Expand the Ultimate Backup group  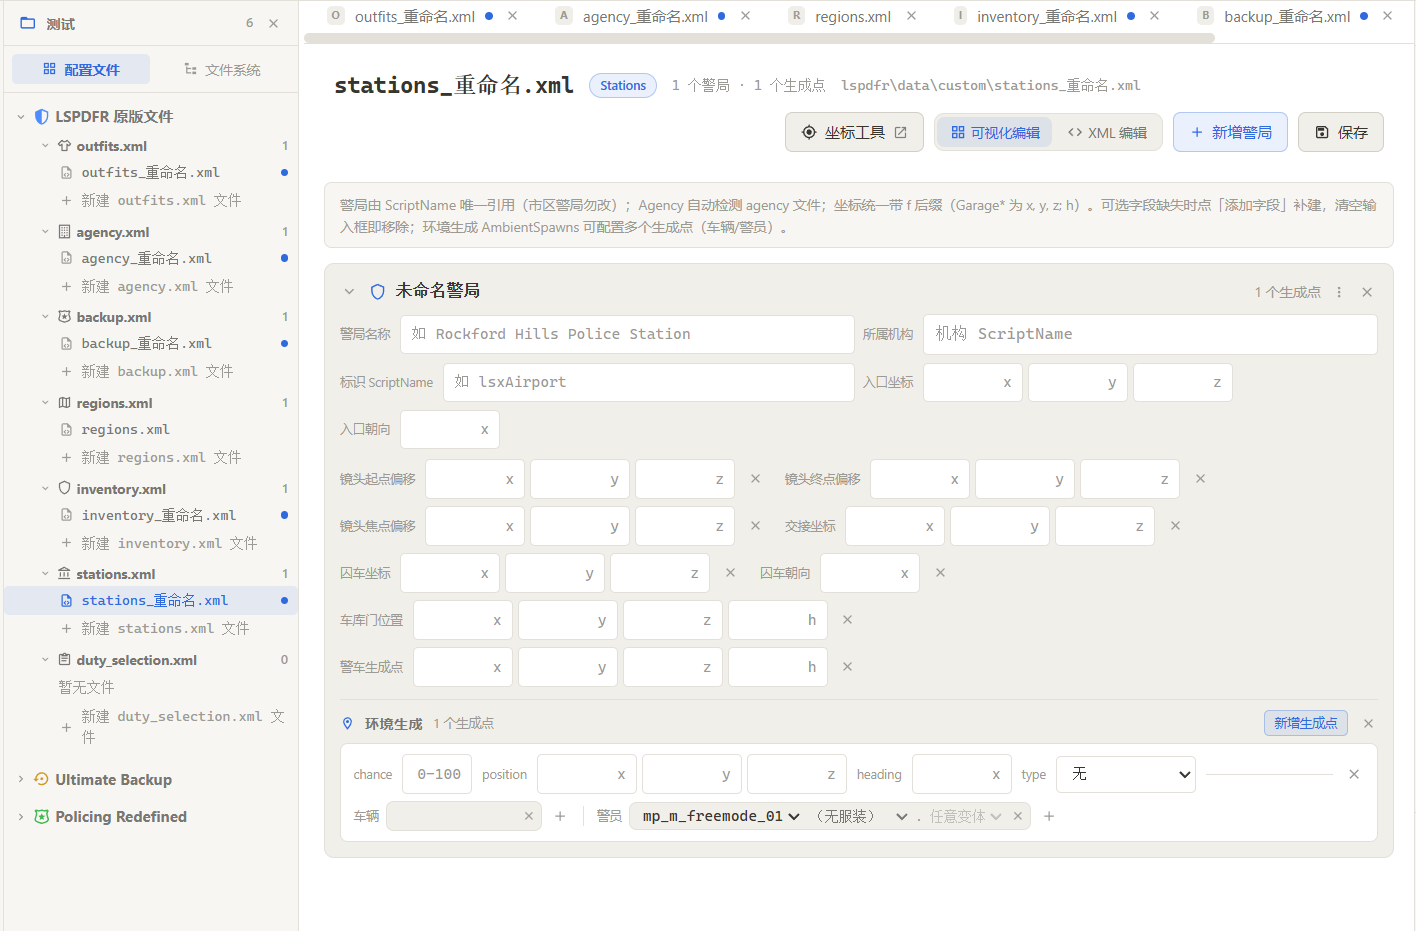click(21, 779)
